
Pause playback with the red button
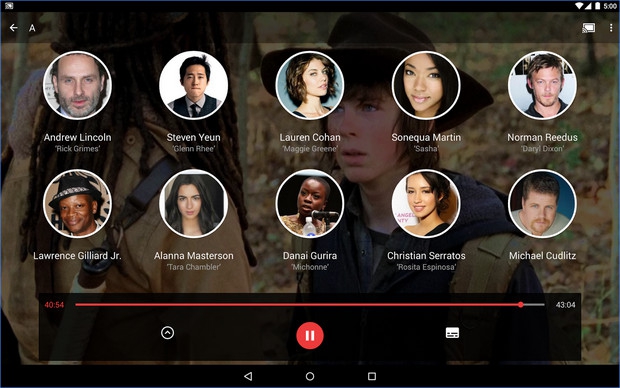pos(310,335)
